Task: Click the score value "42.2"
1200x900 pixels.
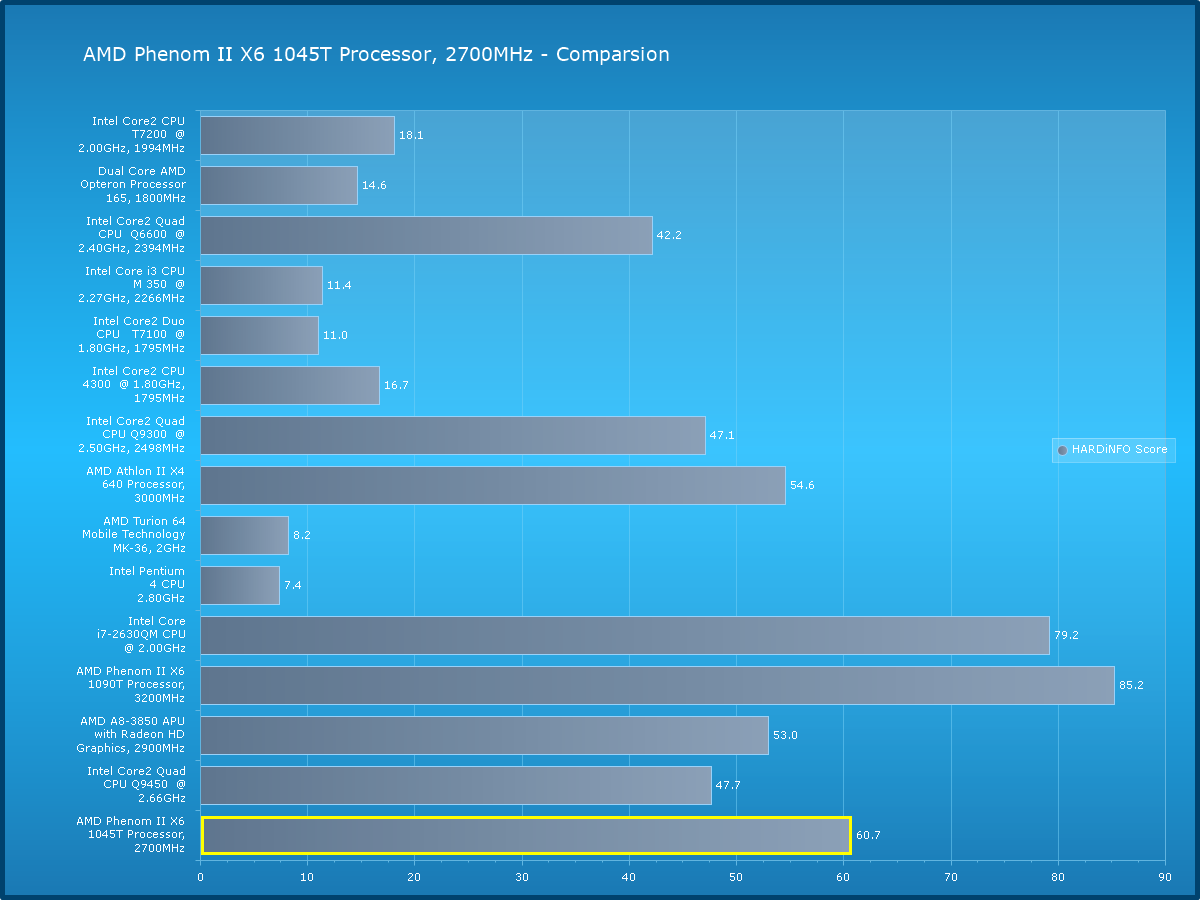Action: (669, 235)
